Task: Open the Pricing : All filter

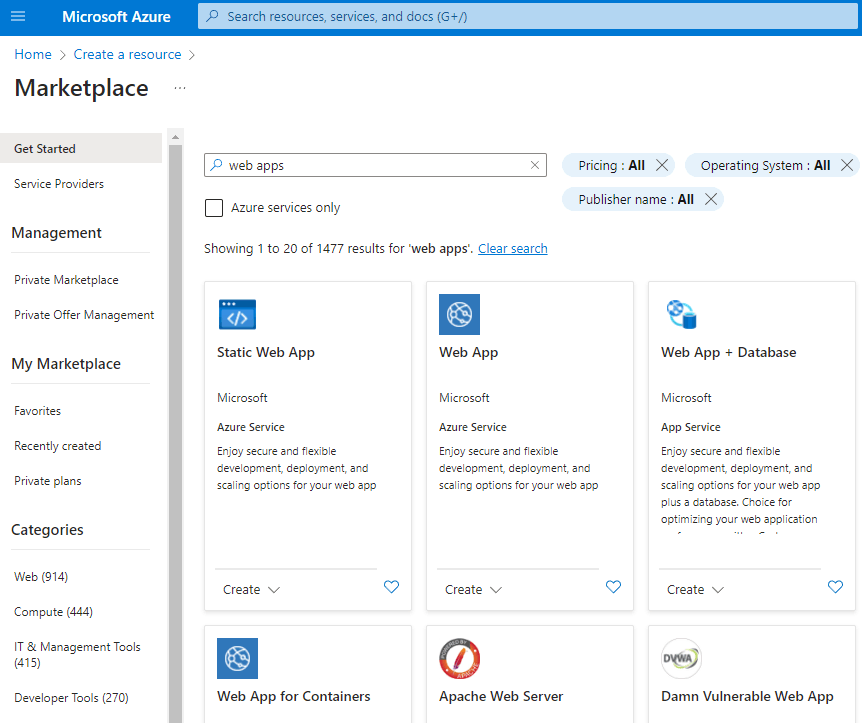Action: tap(611, 165)
